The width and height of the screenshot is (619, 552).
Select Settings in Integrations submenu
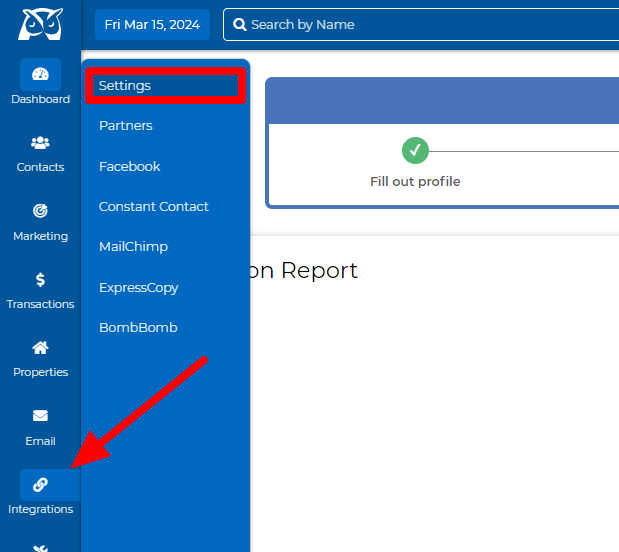click(165, 86)
